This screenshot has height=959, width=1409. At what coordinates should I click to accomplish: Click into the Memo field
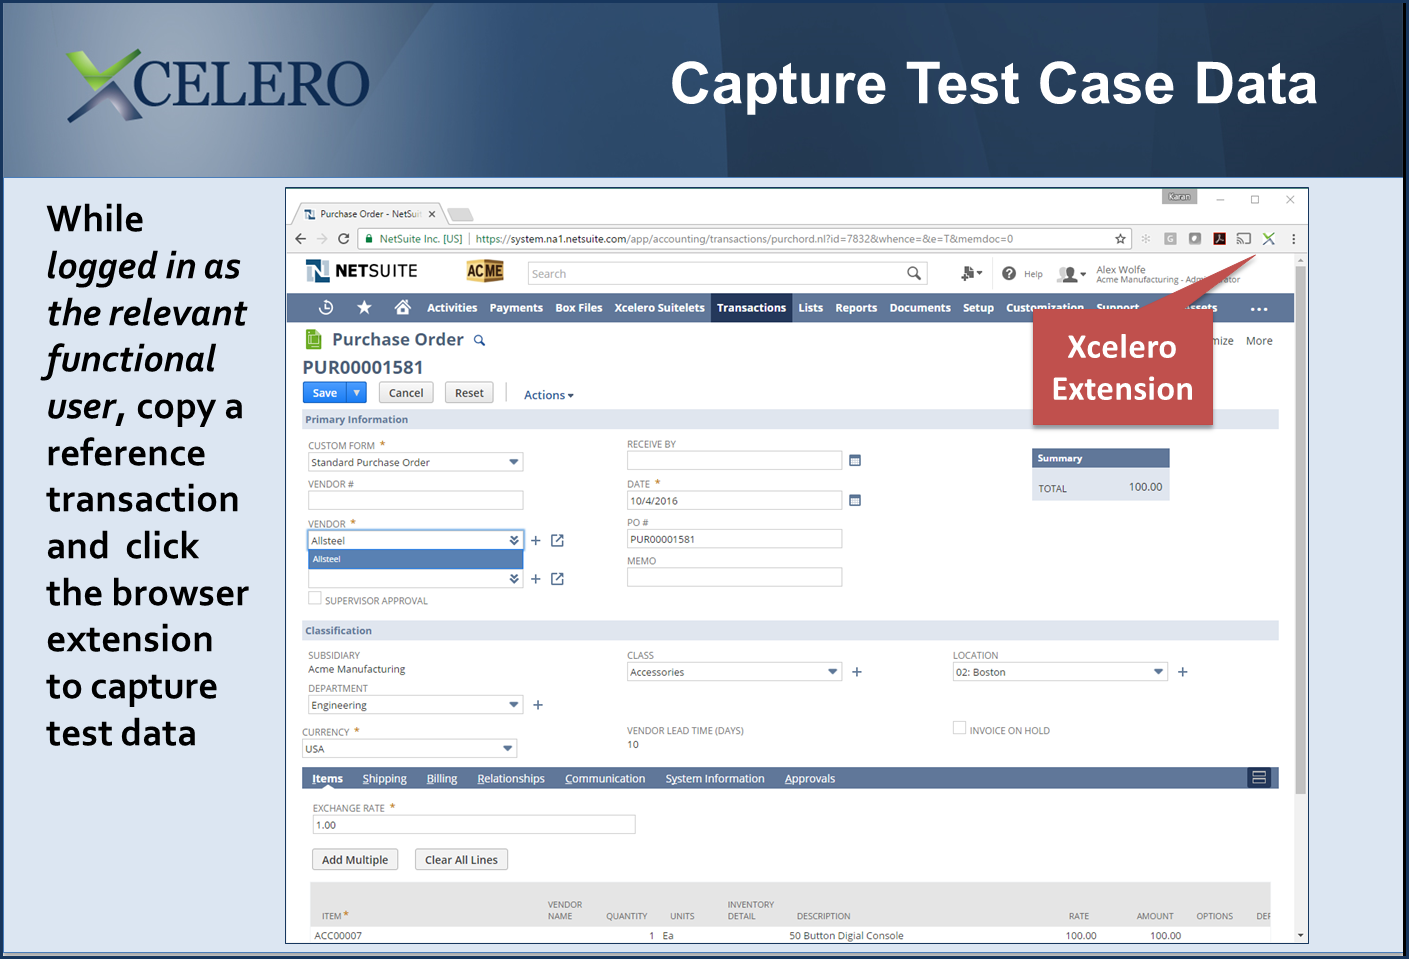pos(734,577)
